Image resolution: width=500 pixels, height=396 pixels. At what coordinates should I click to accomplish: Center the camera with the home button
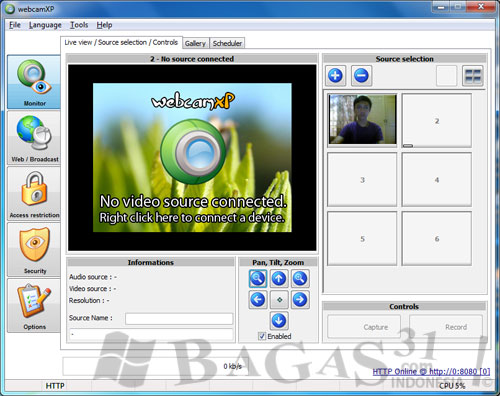(279, 300)
